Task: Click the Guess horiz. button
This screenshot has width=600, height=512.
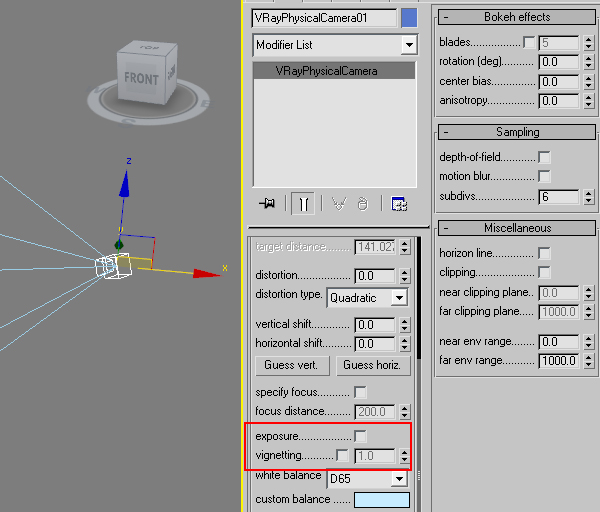Action: pos(371,365)
